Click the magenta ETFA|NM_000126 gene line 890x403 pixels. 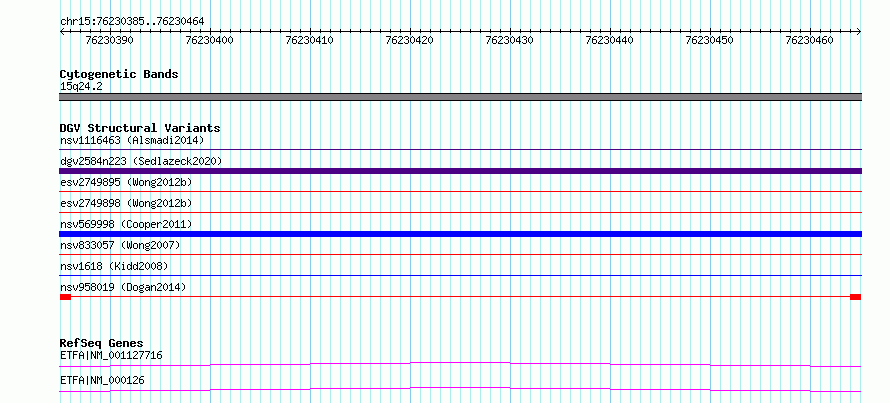460,389
